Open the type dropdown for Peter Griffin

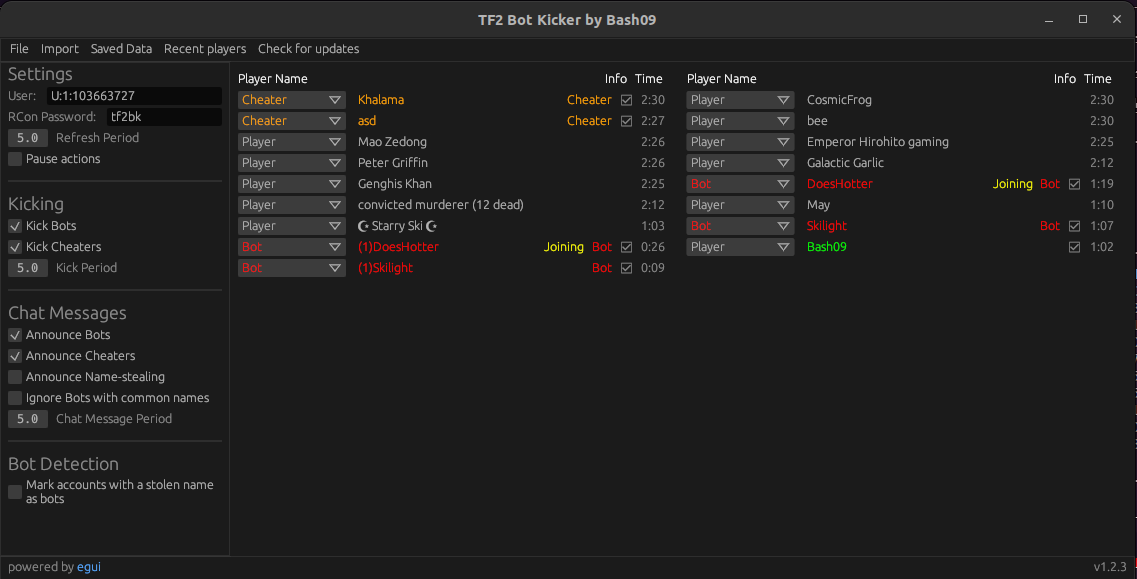click(x=292, y=163)
